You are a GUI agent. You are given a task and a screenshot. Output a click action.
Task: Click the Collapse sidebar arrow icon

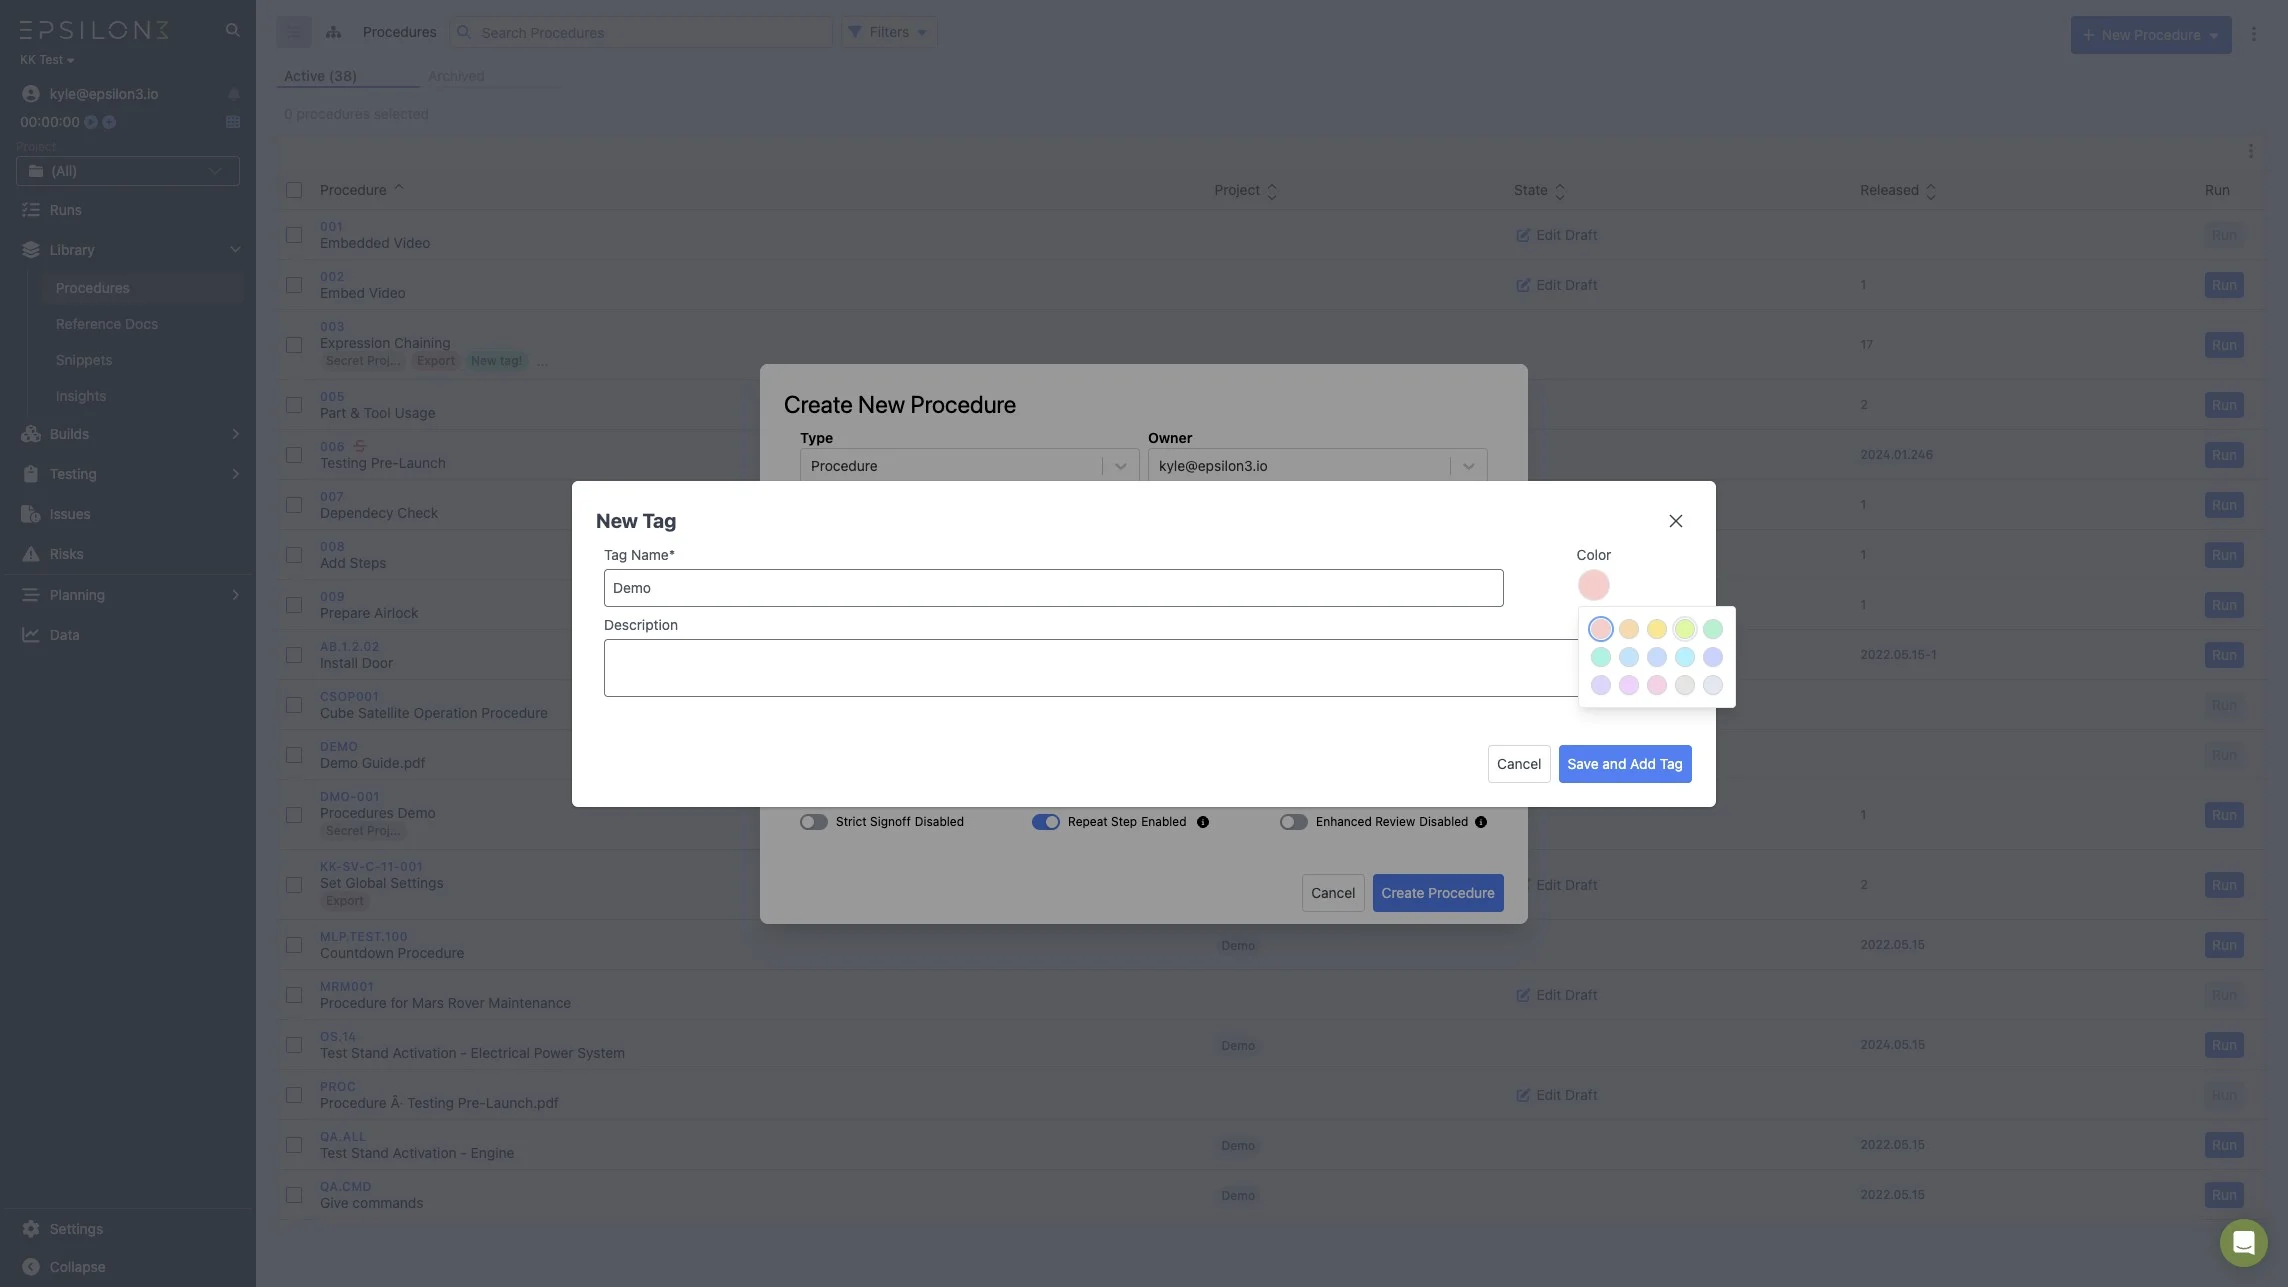tap(31, 1267)
